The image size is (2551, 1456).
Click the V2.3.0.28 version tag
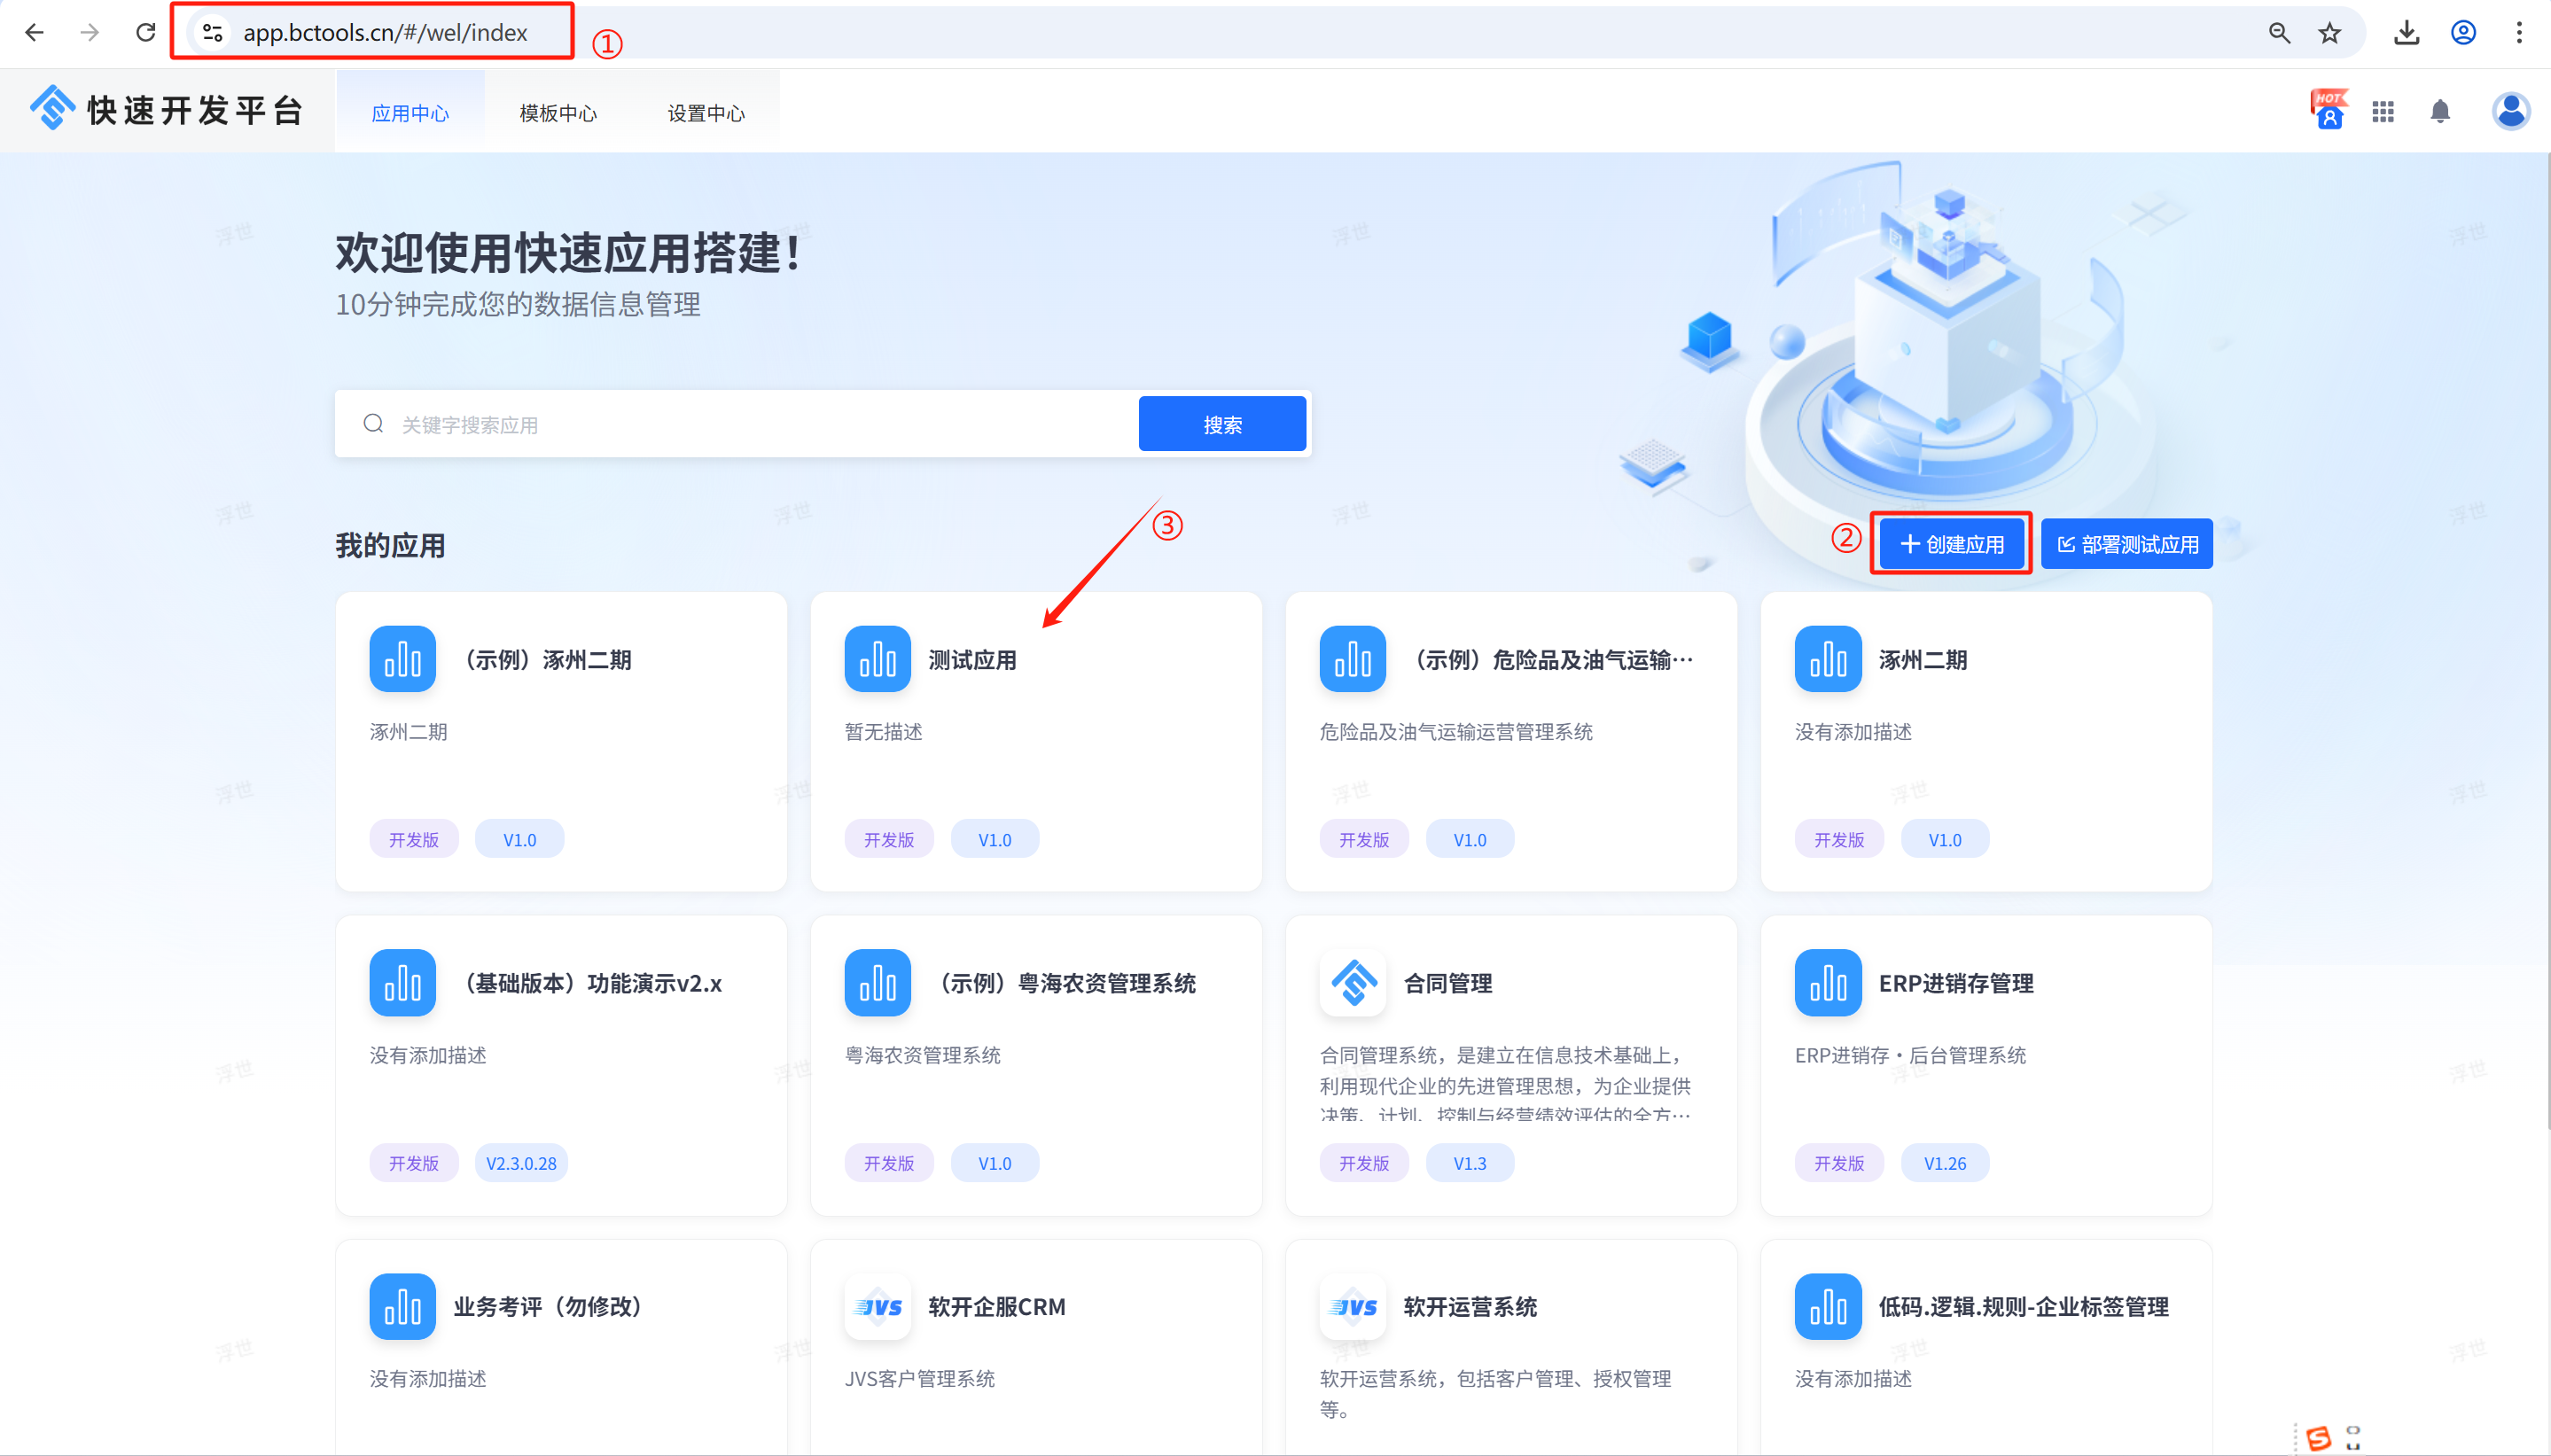[x=521, y=1163]
